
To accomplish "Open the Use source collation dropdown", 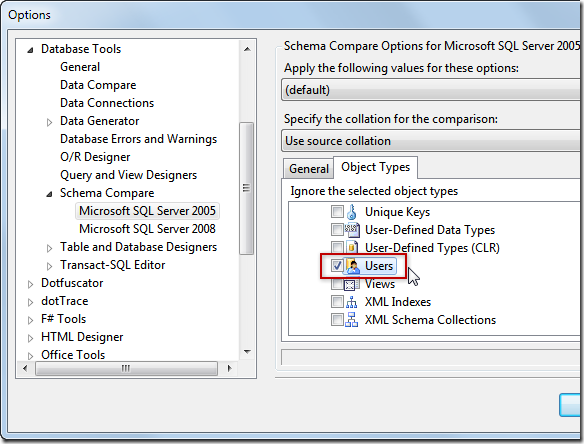I will pos(432,141).
